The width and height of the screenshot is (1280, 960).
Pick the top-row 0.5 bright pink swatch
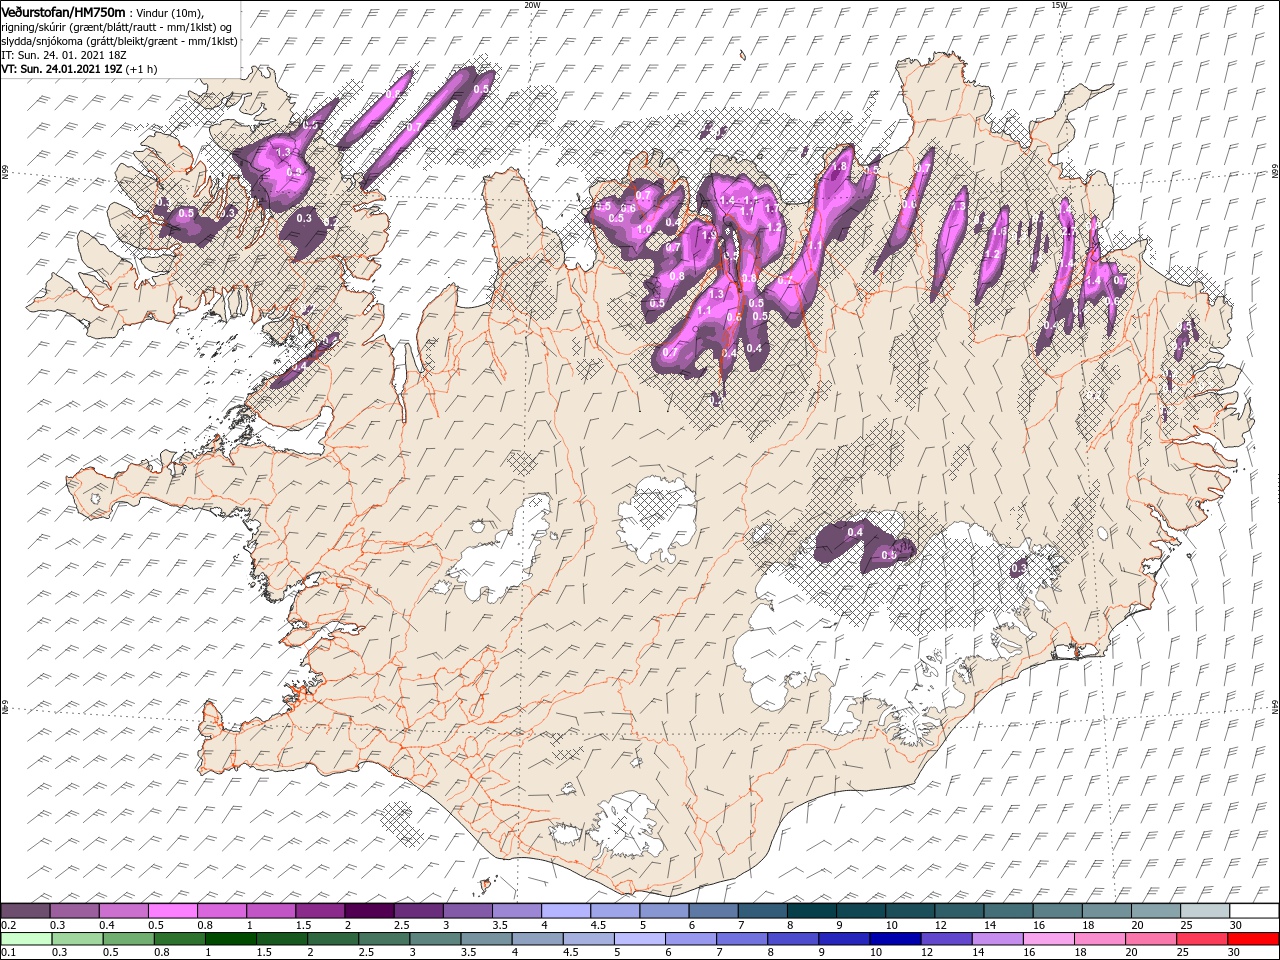point(172,911)
